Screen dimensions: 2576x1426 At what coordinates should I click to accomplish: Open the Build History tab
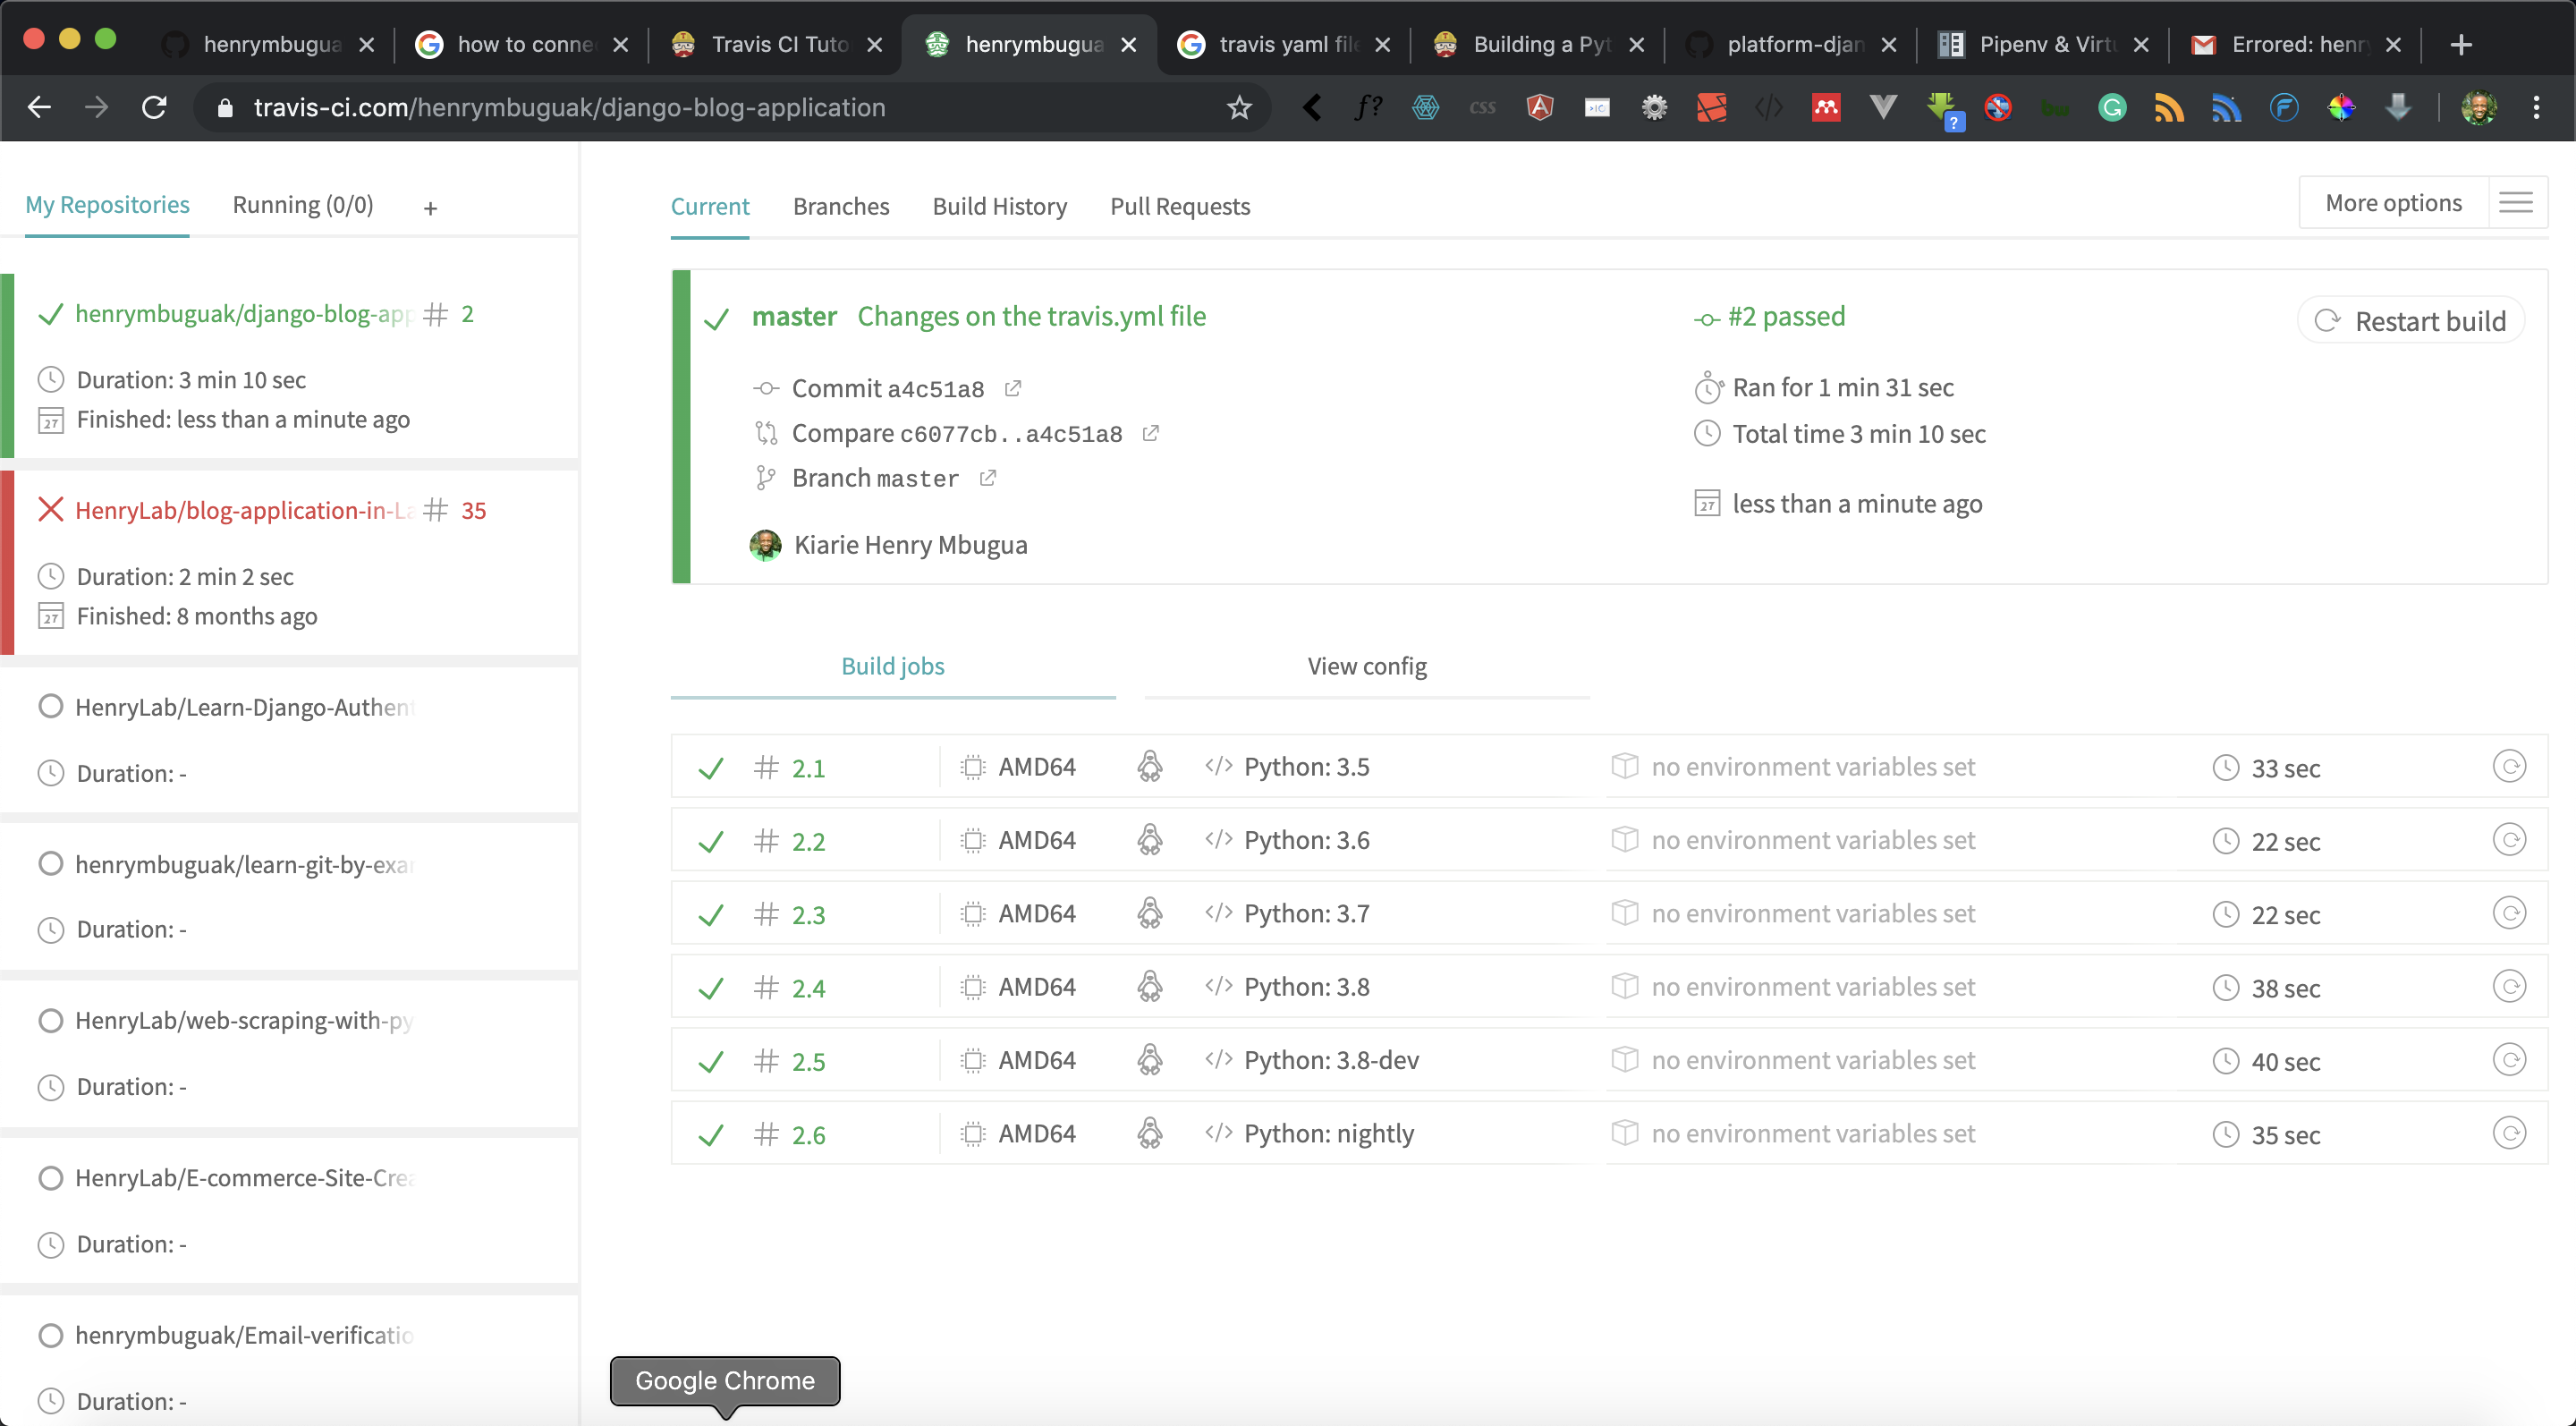click(1000, 206)
